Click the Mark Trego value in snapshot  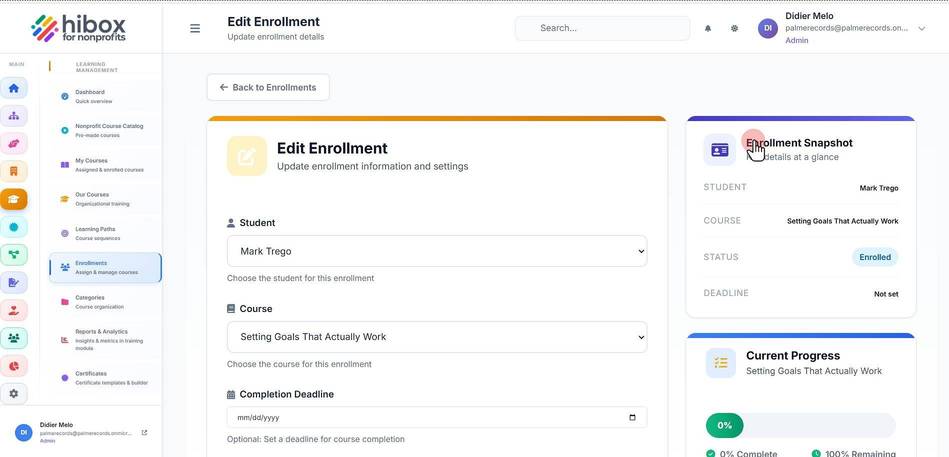click(879, 188)
